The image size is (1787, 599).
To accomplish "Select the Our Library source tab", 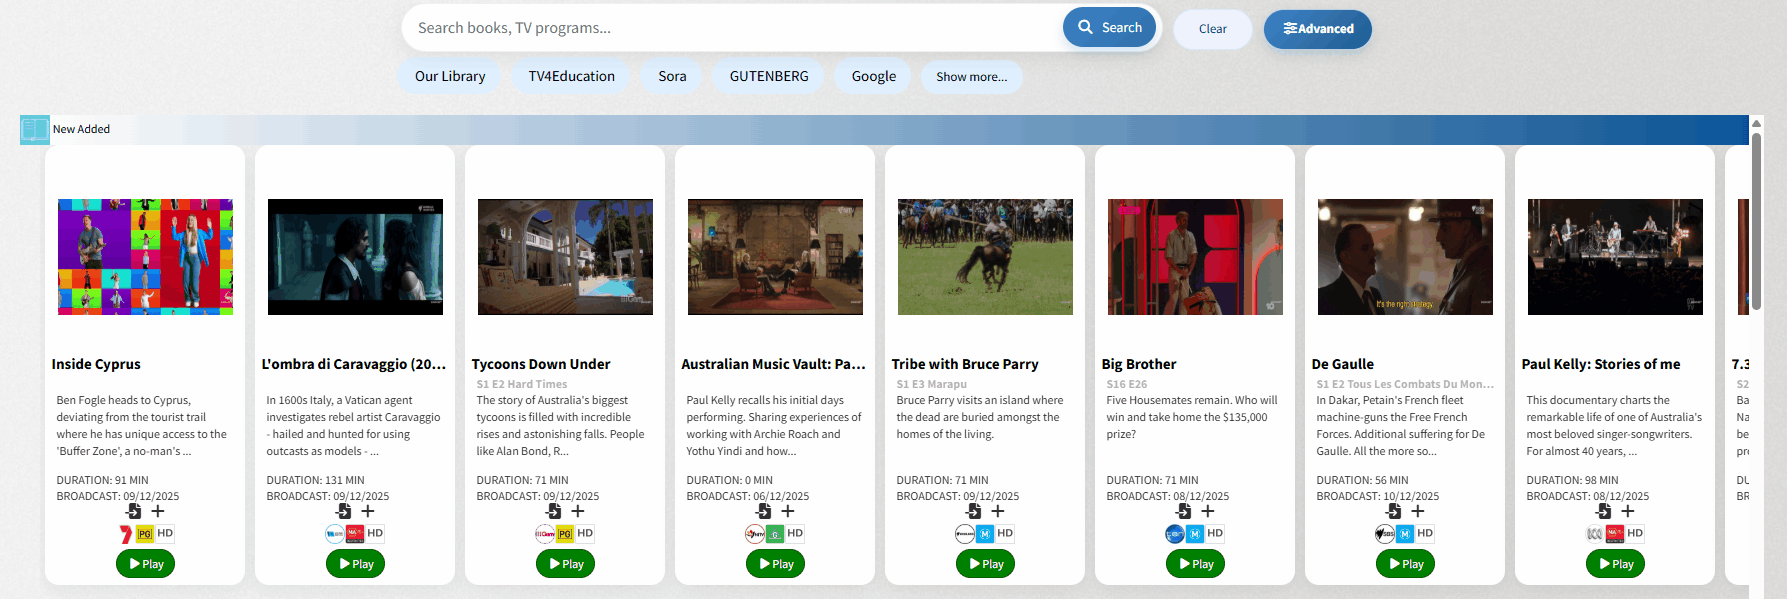I will 450,77.
